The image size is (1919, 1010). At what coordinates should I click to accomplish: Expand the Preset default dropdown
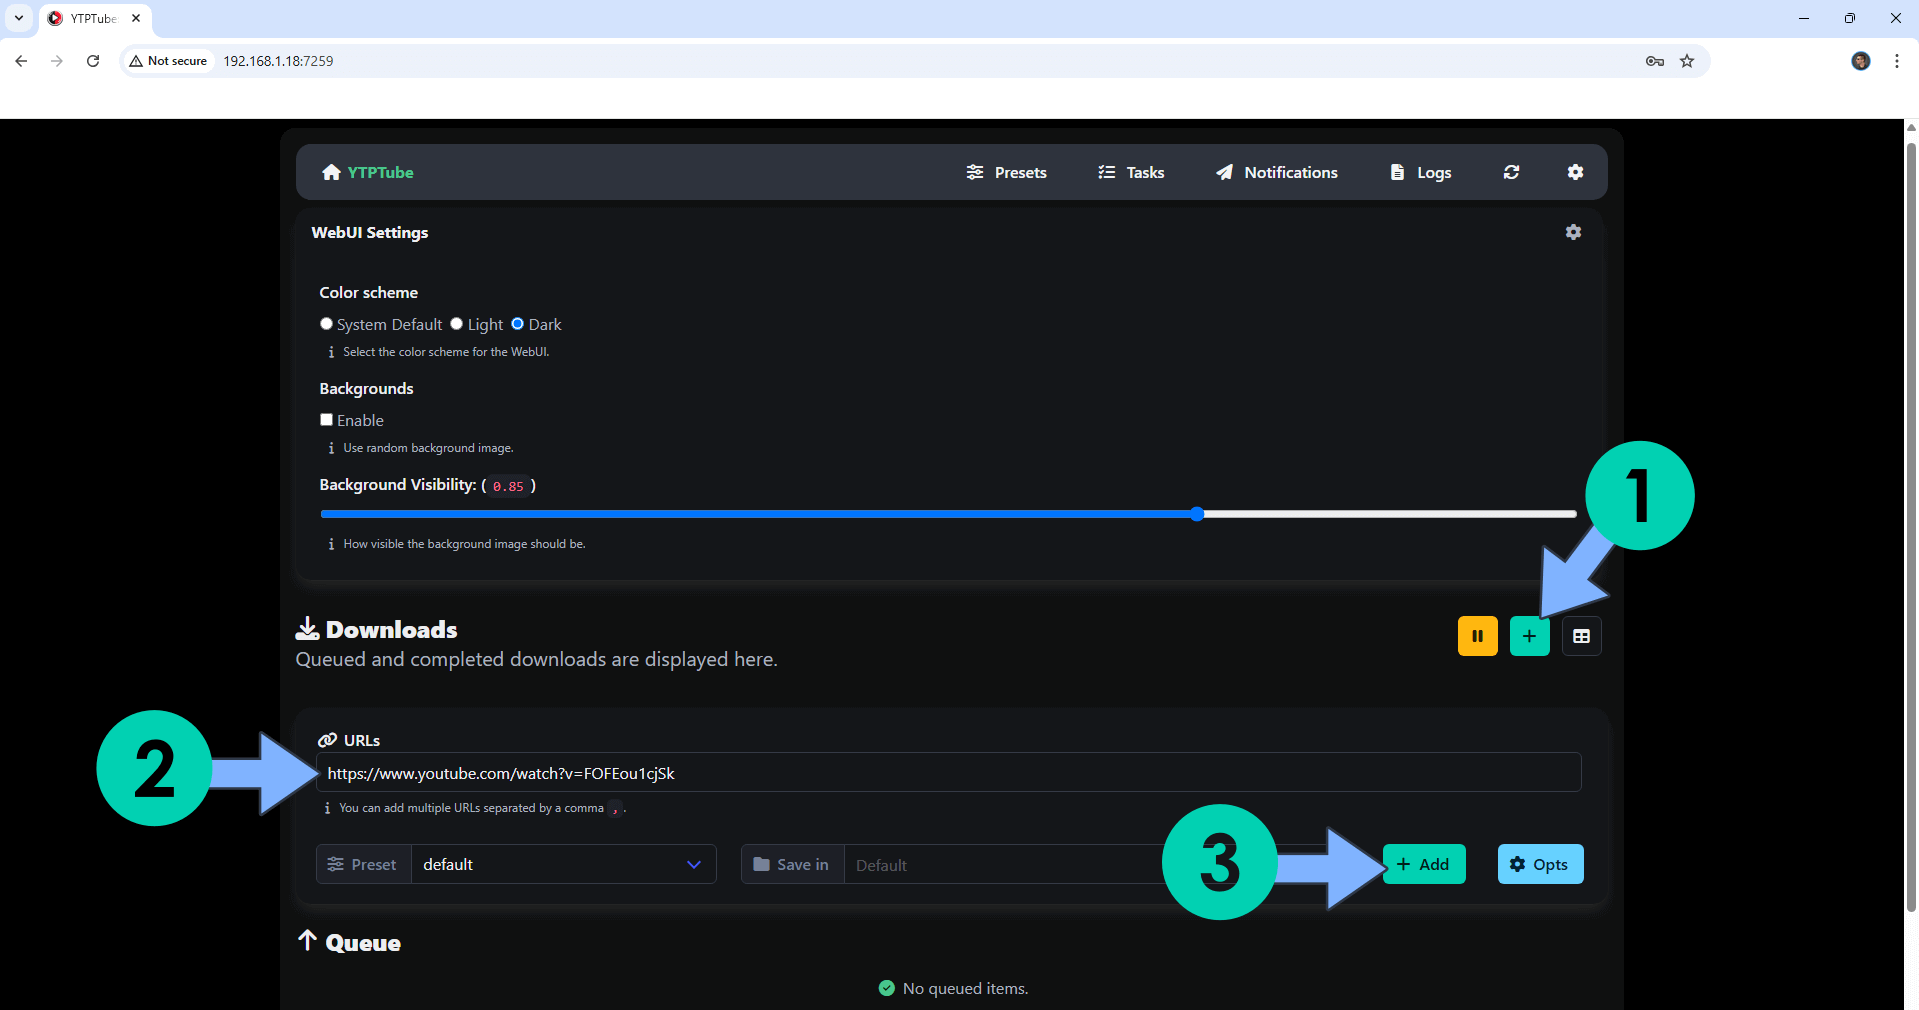[x=563, y=864]
